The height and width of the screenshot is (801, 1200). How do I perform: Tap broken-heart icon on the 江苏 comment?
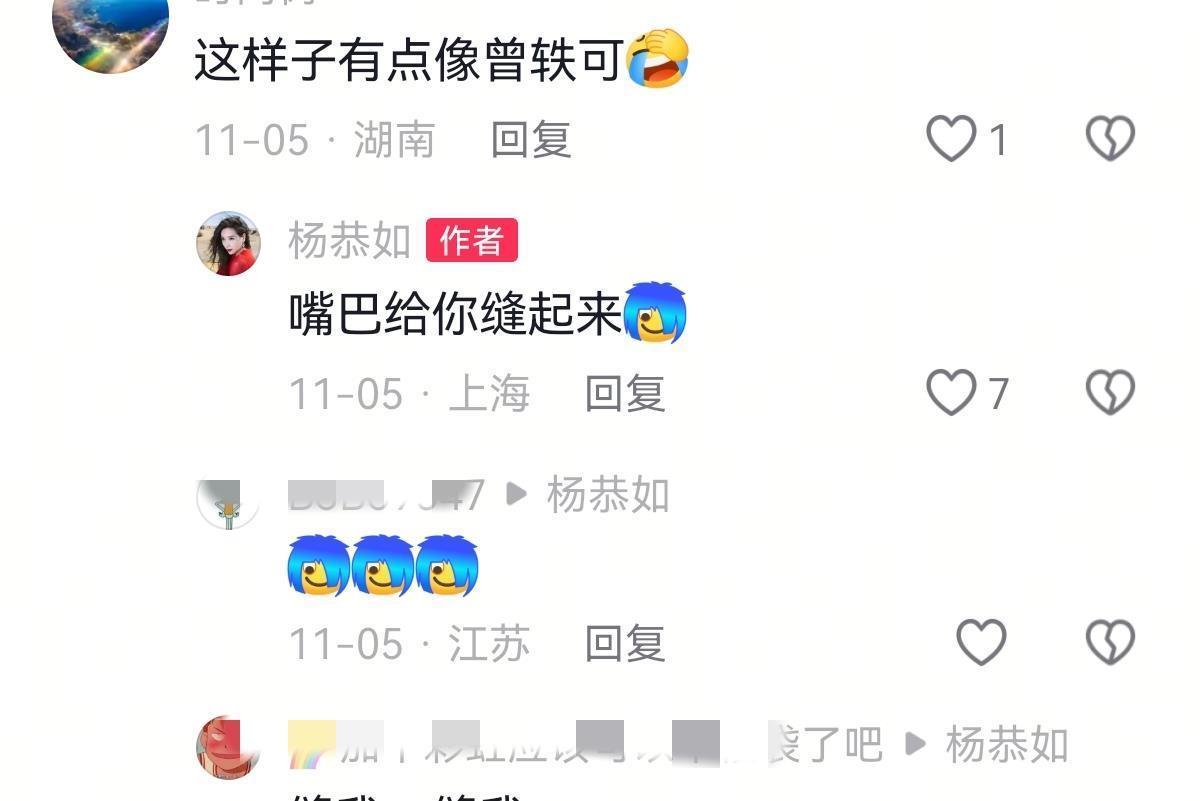click(x=1110, y=643)
